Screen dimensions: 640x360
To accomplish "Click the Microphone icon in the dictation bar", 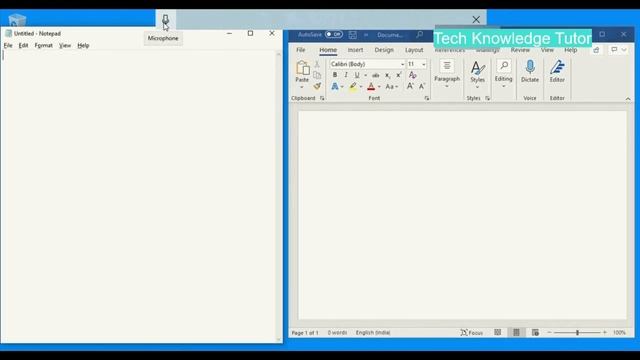I will 165,19.
